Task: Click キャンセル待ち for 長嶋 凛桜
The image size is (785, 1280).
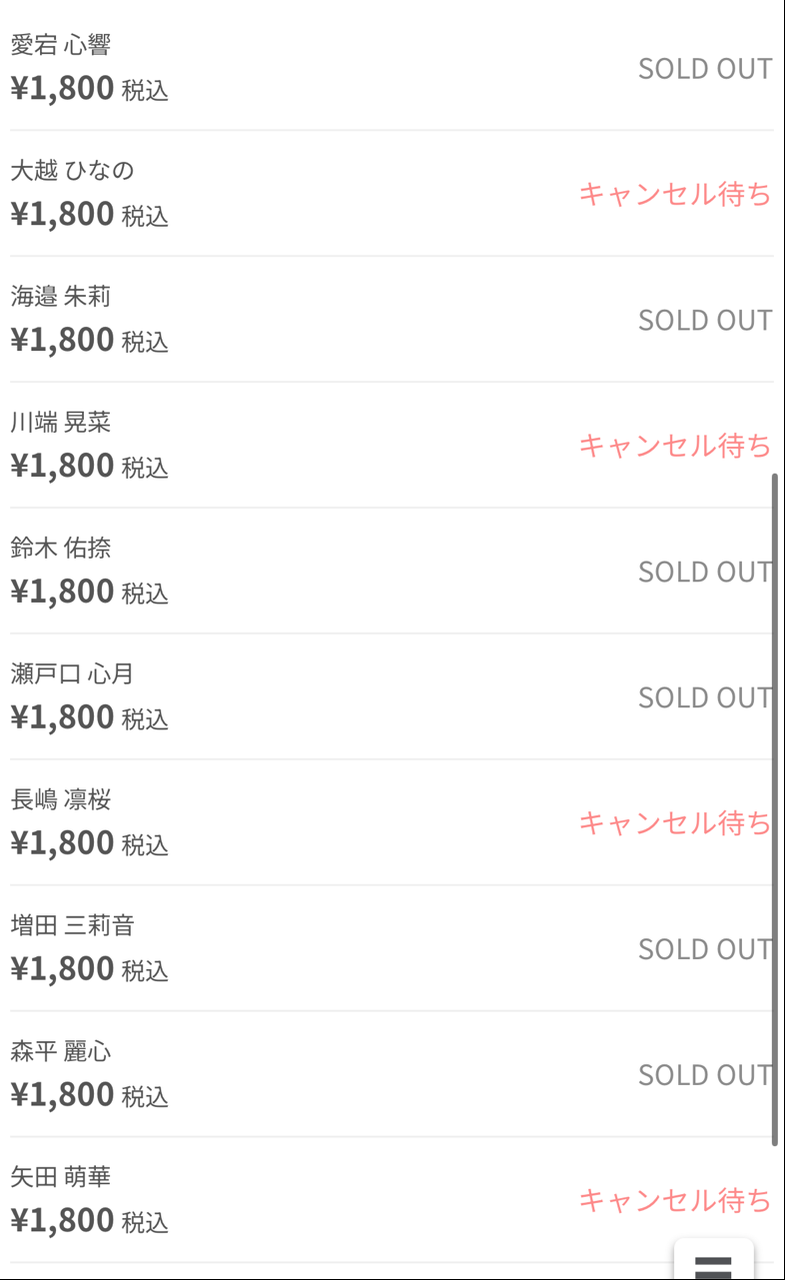Action: click(675, 823)
